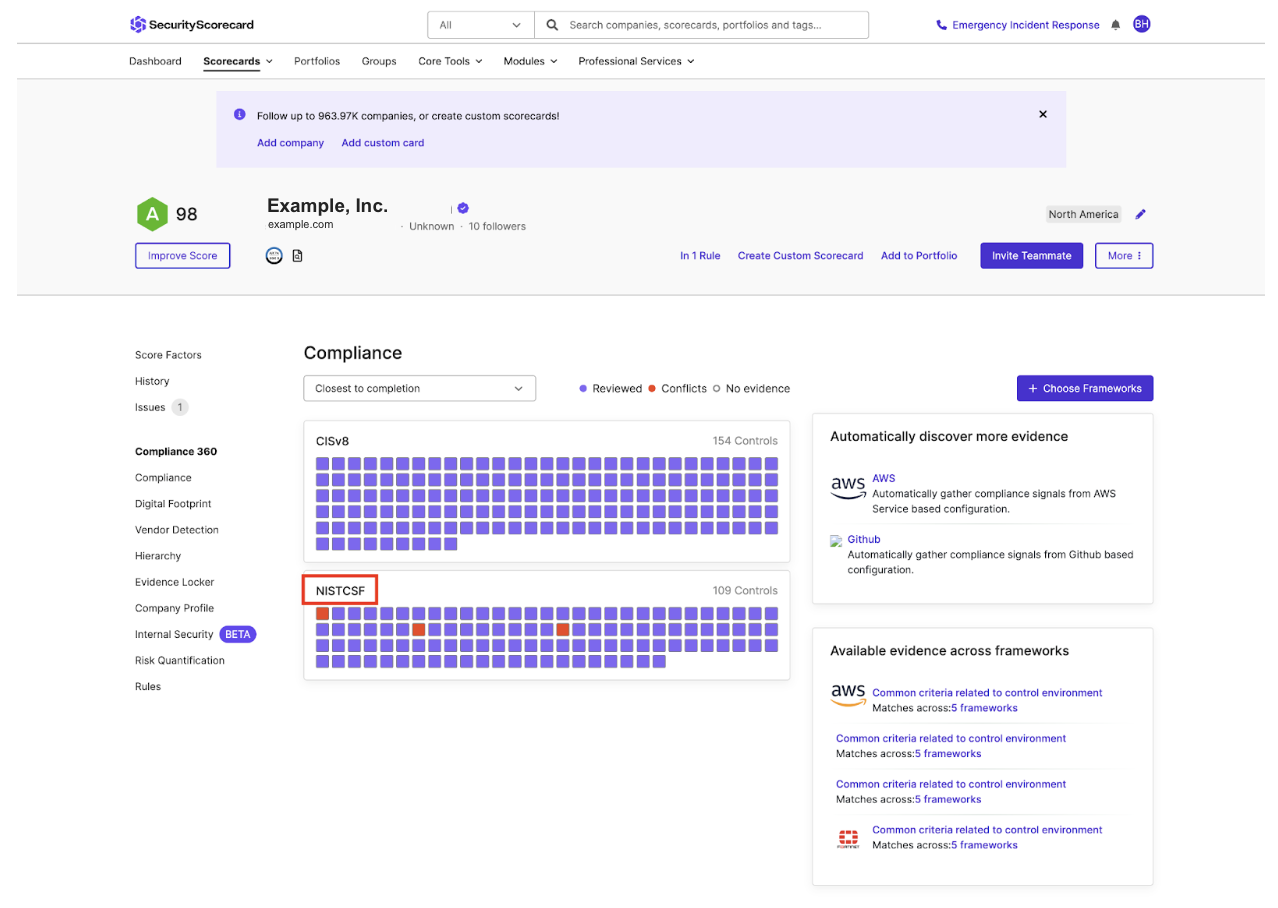
Task: Click the AWS logo in the available evidence panel
Action: tap(848, 695)
